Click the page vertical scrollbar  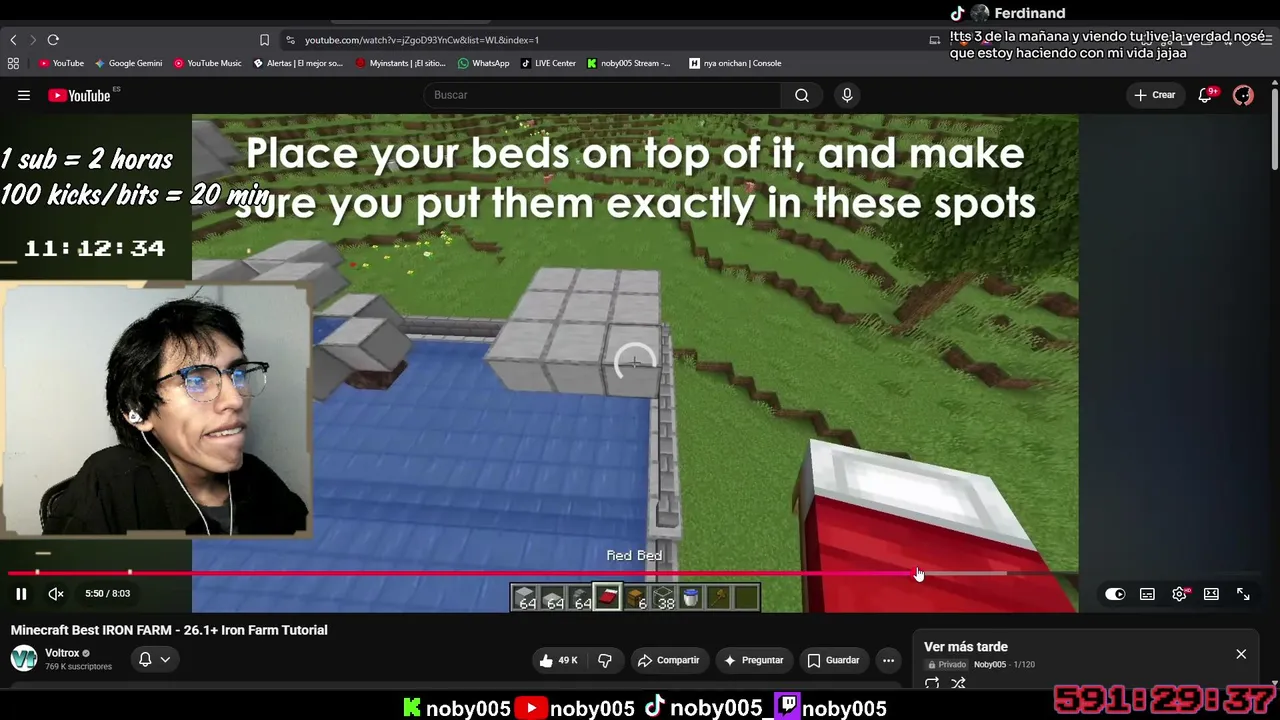pos(1274,130)
